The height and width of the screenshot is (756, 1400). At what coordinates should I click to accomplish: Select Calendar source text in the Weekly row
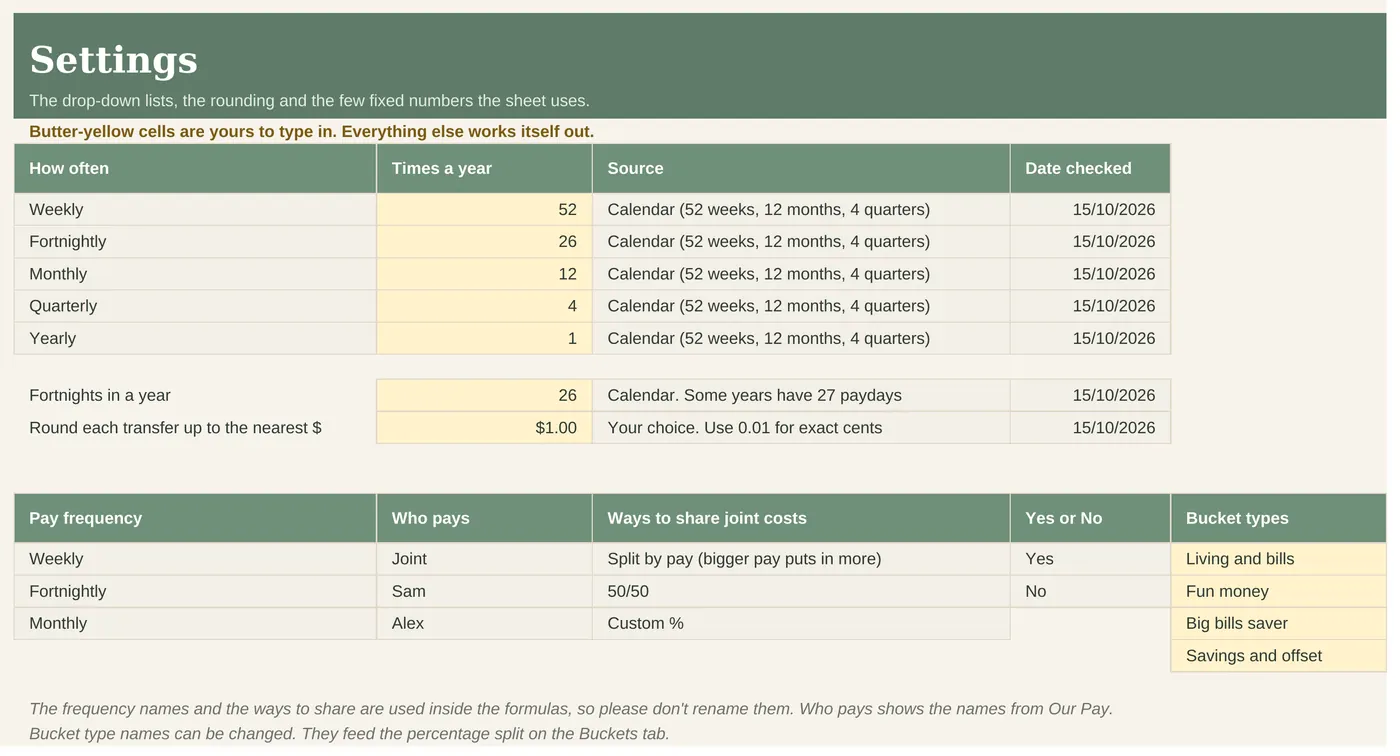[x=801, y=210]
